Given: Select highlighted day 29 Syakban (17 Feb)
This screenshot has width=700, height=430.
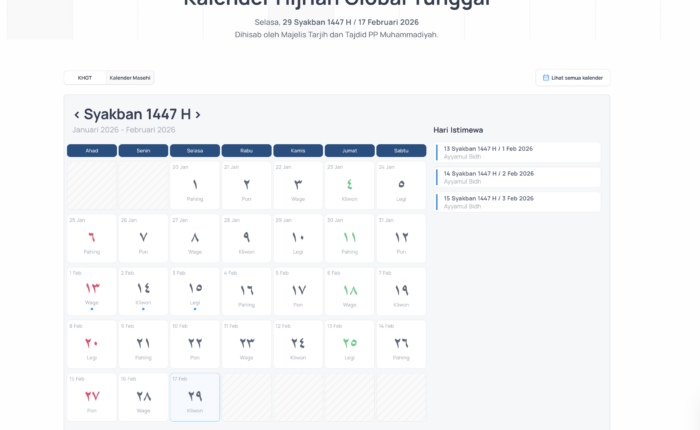Looking at the screenshot, I should point(195,397).
